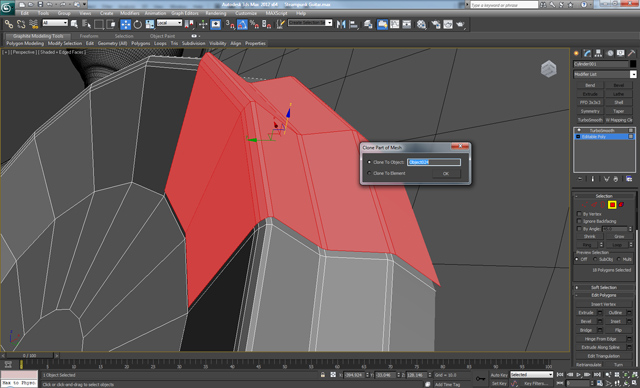Activate the Select and Move tool
Image resolution: width=640 pixels, height=388 pixels.
click(125, 24)
